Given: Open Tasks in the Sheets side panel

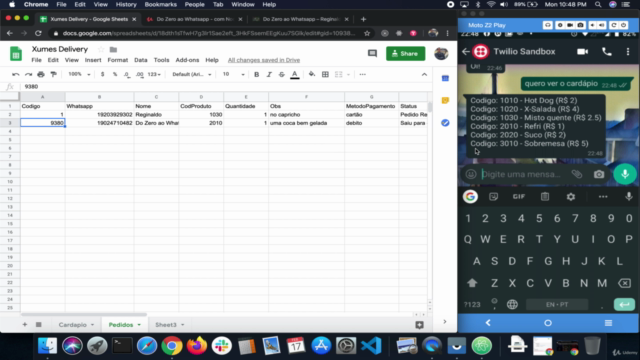Looking at the screenshot, I should 445,123.
